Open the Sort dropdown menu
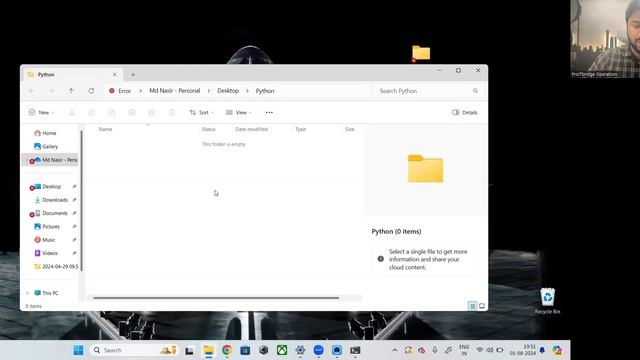This screenshot has height=360, width=640. [x=202, y=112]
